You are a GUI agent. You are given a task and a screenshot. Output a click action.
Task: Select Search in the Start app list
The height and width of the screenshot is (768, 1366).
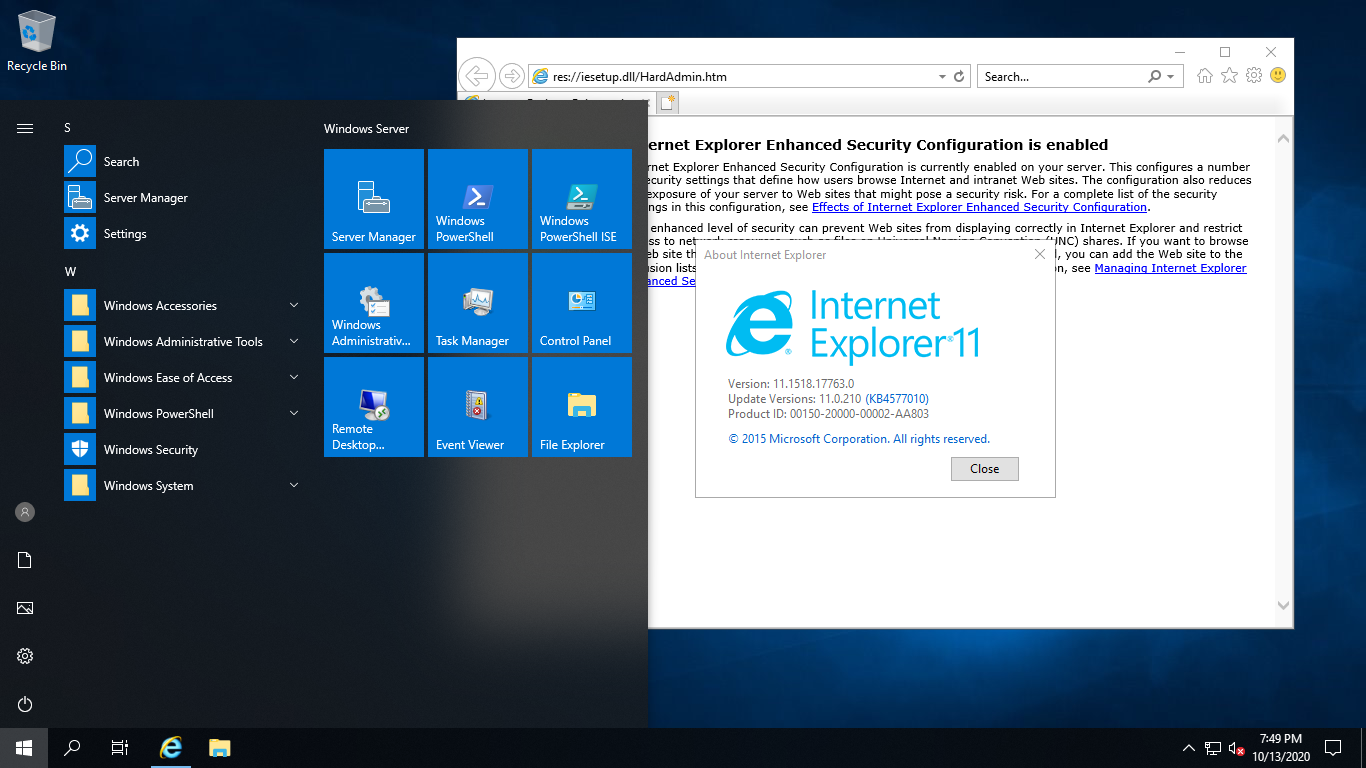[x=184, y=162]
